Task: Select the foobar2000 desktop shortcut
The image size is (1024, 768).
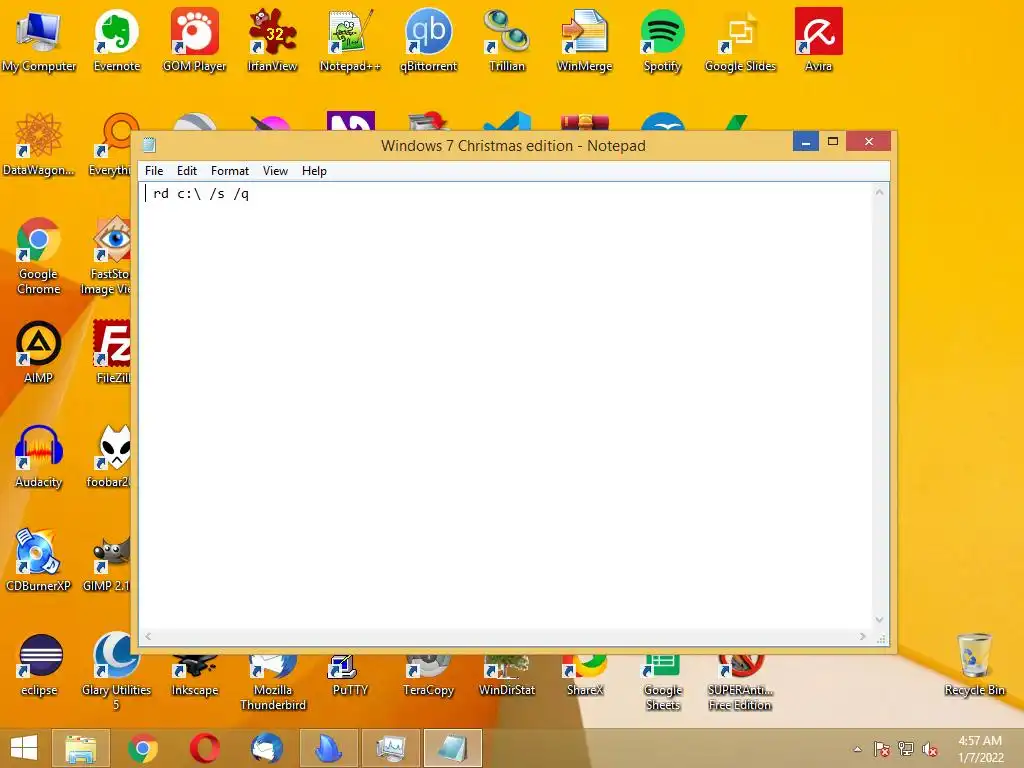Action: pyautogui.click(x=110, y=456)
